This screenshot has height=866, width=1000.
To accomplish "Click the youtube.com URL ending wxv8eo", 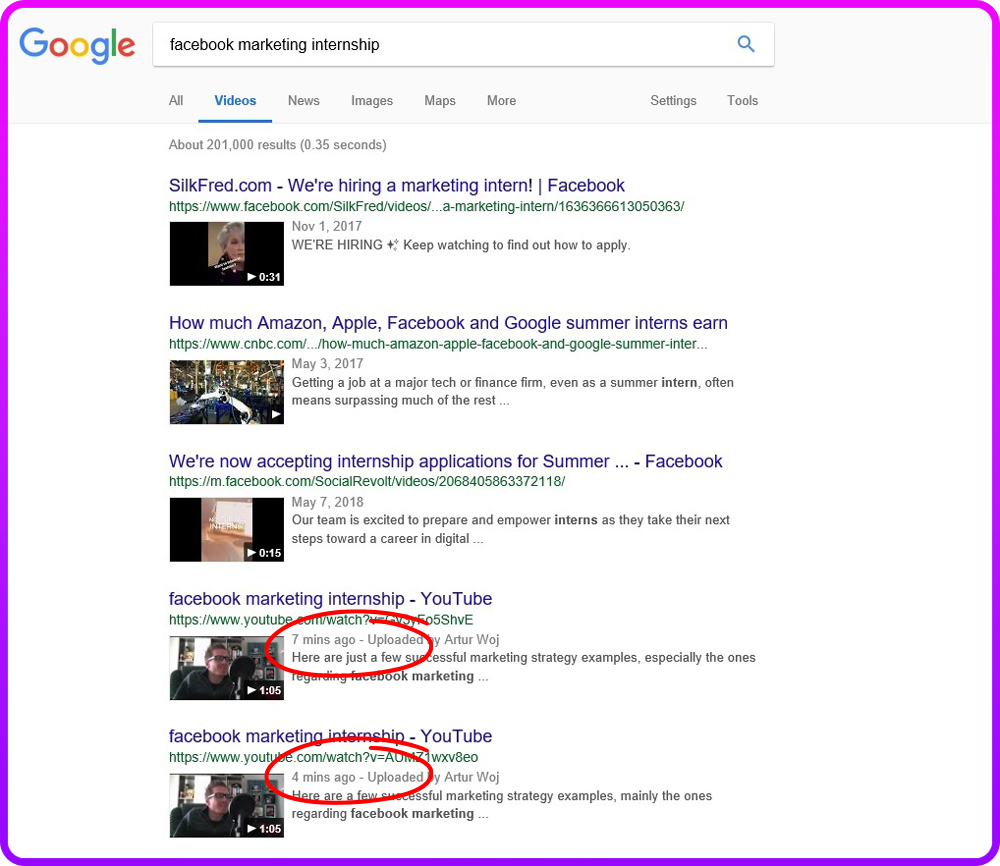I will [323, 758].
